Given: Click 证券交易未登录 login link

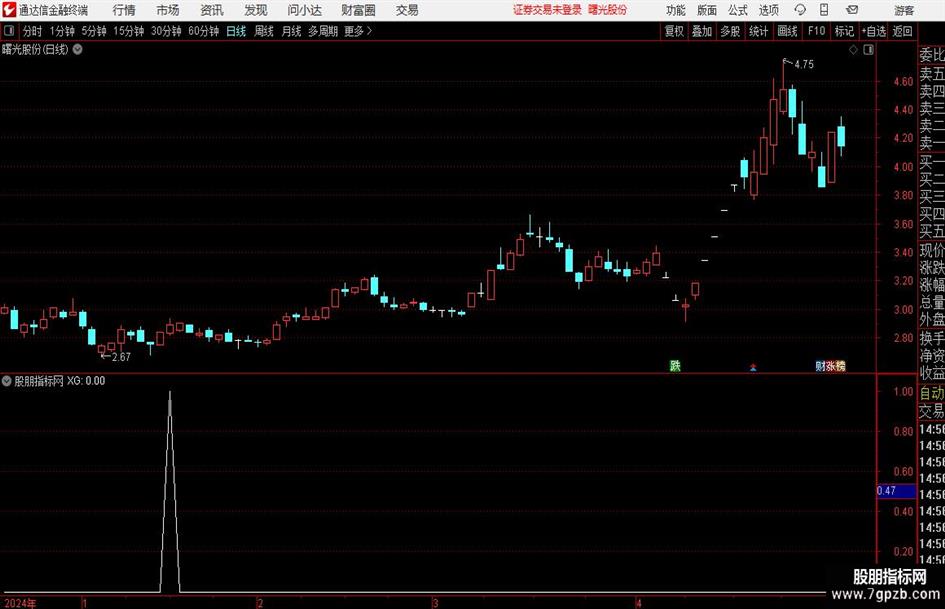Looking at the screenshot, I should point(547,10).
